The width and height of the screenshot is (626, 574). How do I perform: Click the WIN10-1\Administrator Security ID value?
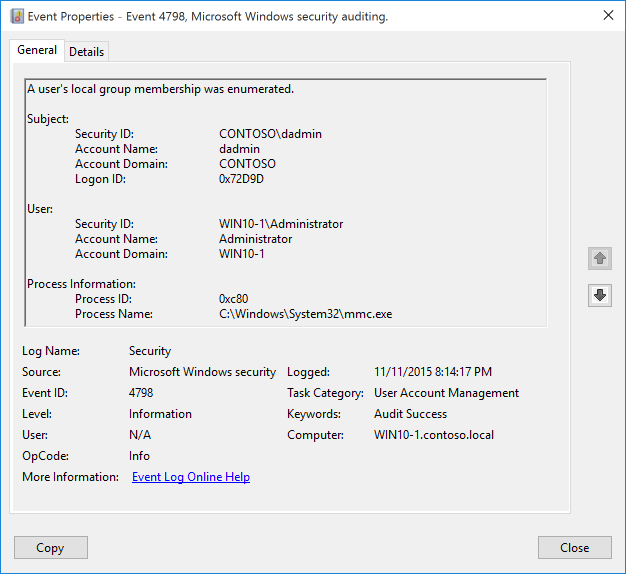pos(281,224)
